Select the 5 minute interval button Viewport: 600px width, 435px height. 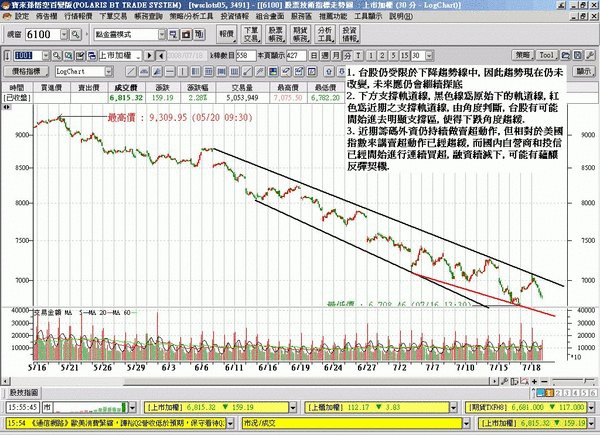click(x=393, y=56)
